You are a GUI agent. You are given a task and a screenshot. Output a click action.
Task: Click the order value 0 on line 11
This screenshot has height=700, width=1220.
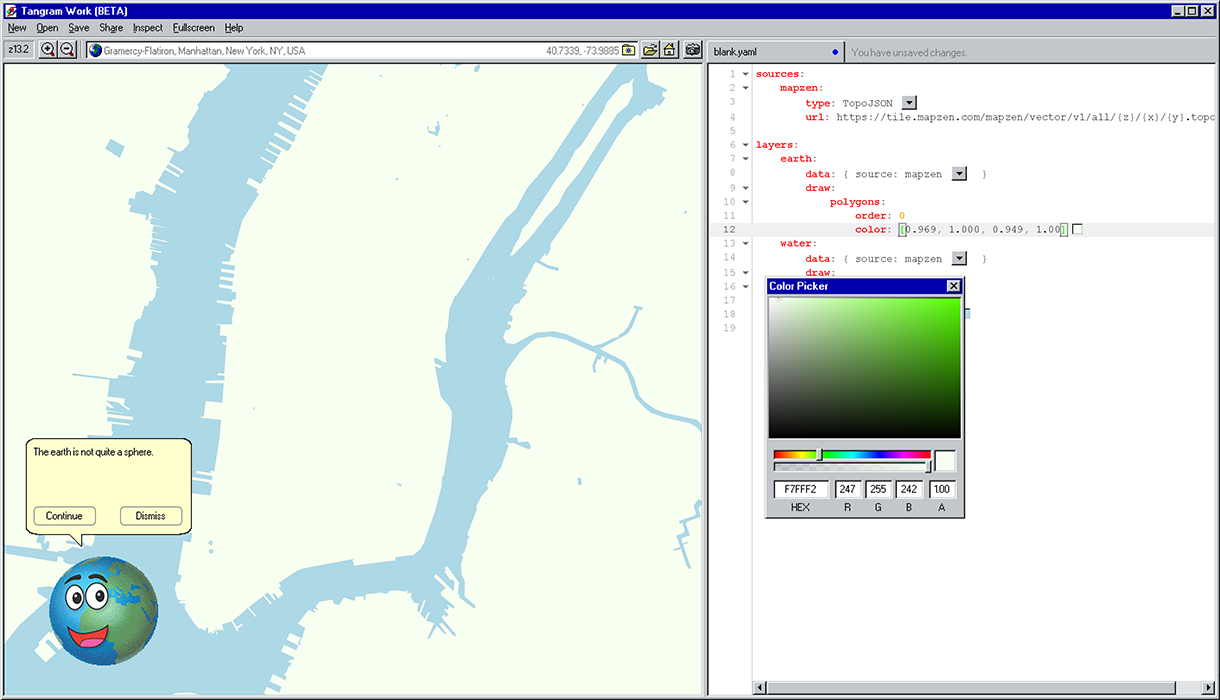click(x=901, y=216)
